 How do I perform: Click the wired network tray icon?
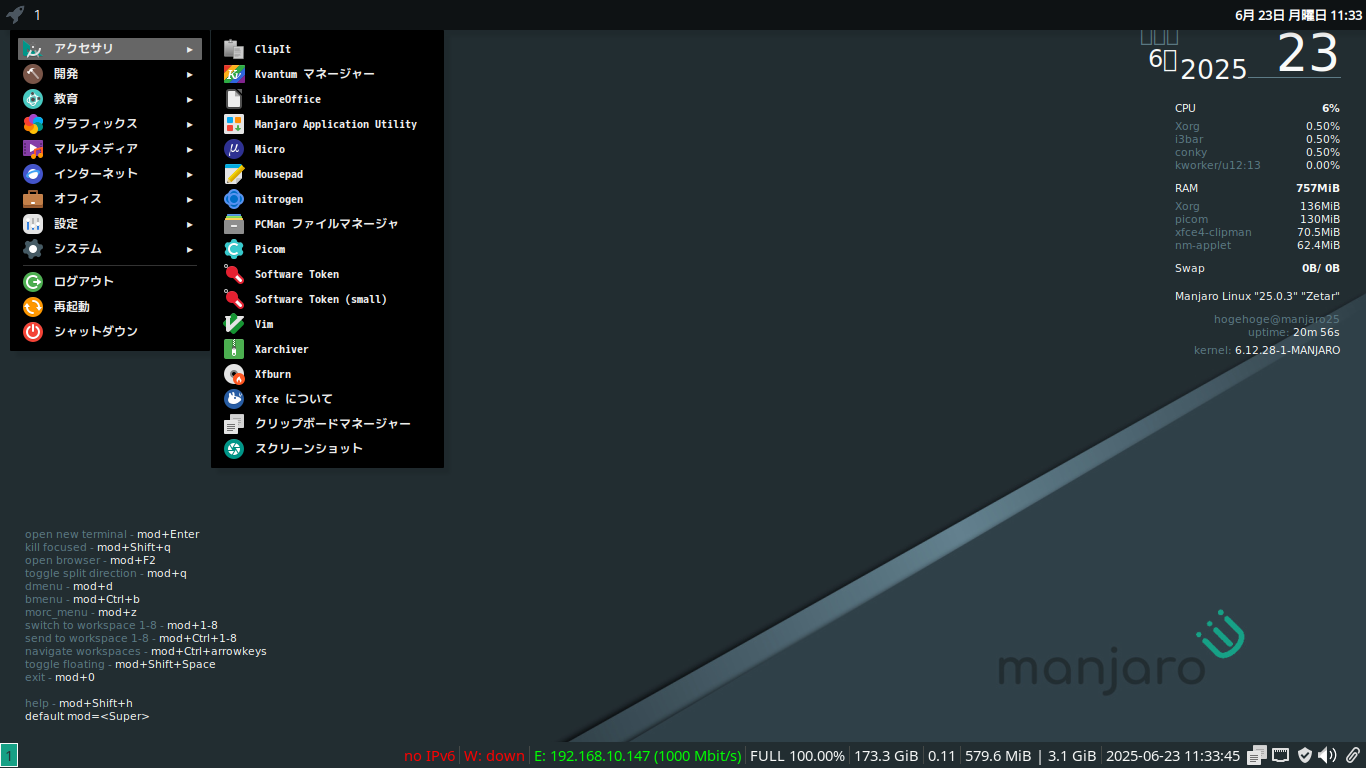click(x=1281, y=755)
